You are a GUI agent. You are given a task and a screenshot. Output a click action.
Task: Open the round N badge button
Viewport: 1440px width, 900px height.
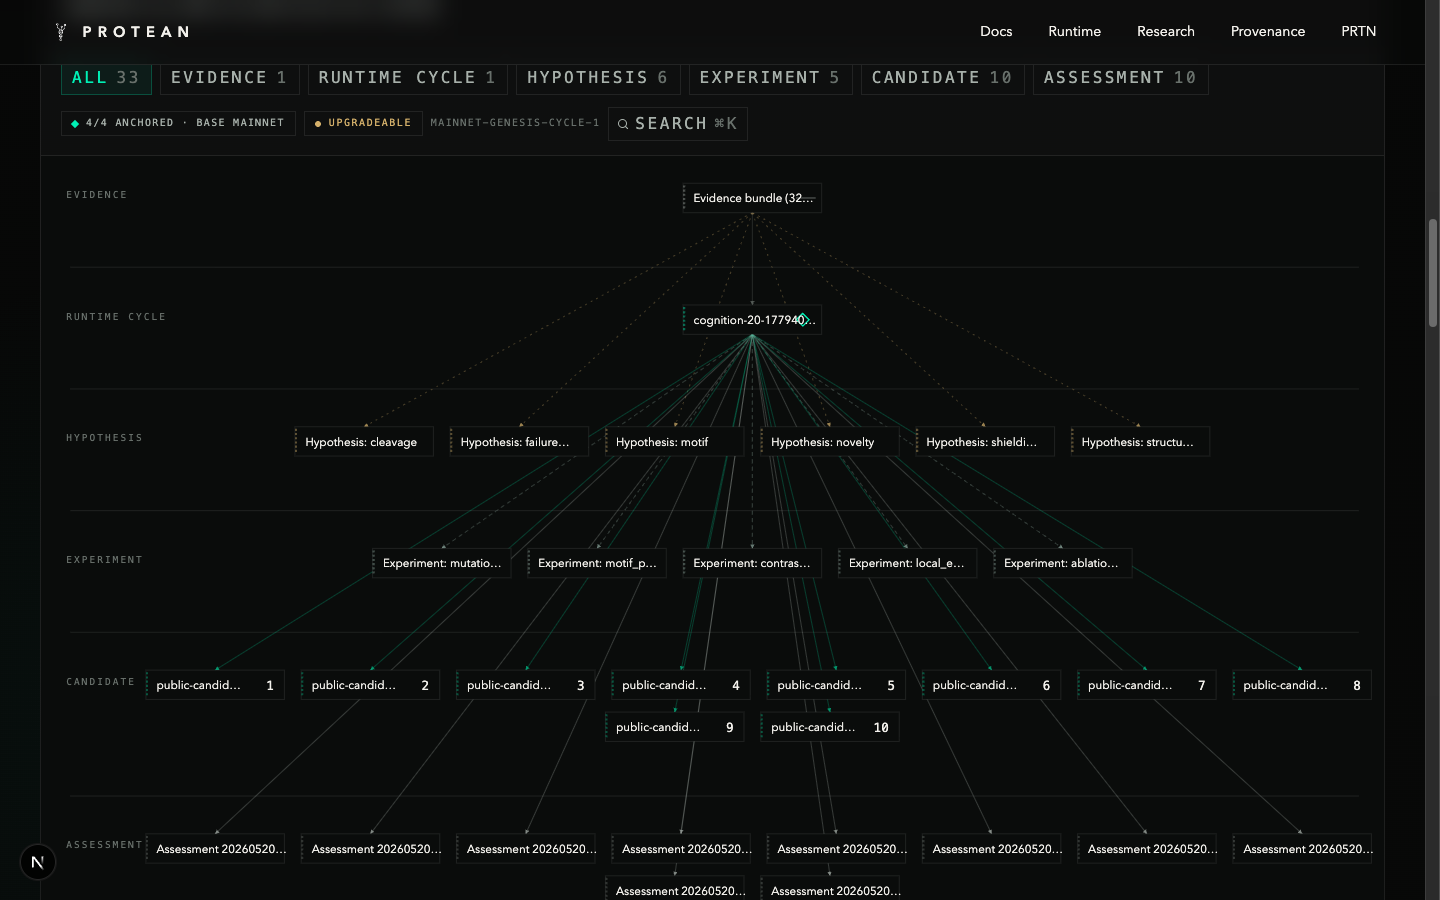pyautogui.click(x=38, y=862)
